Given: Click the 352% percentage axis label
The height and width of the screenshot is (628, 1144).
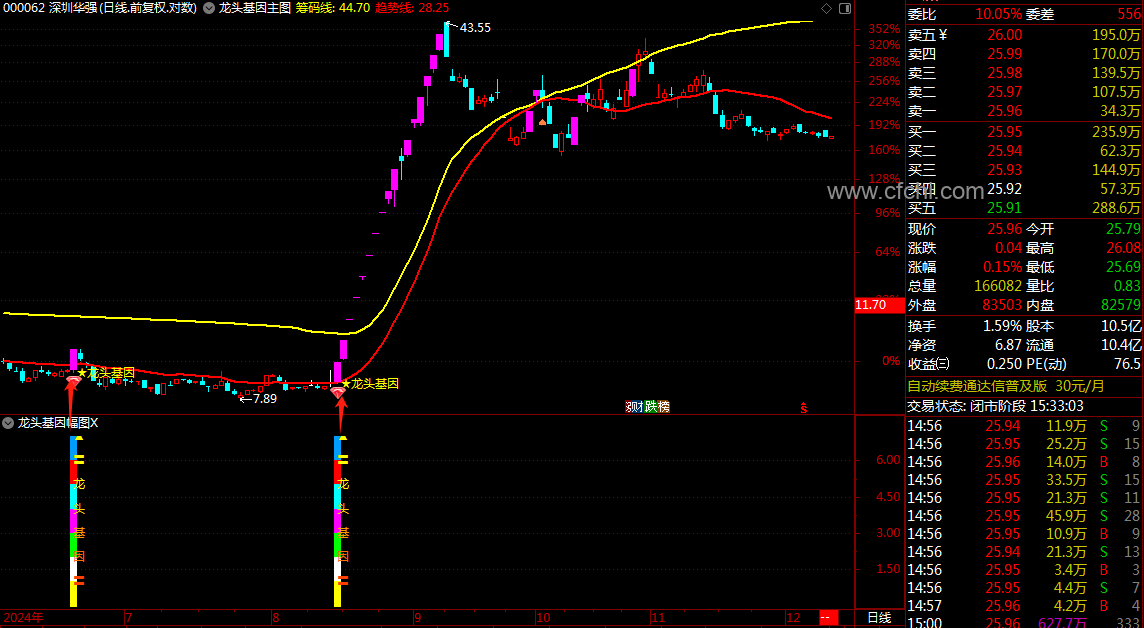Looking at the screenshot, I should [884, 29].
